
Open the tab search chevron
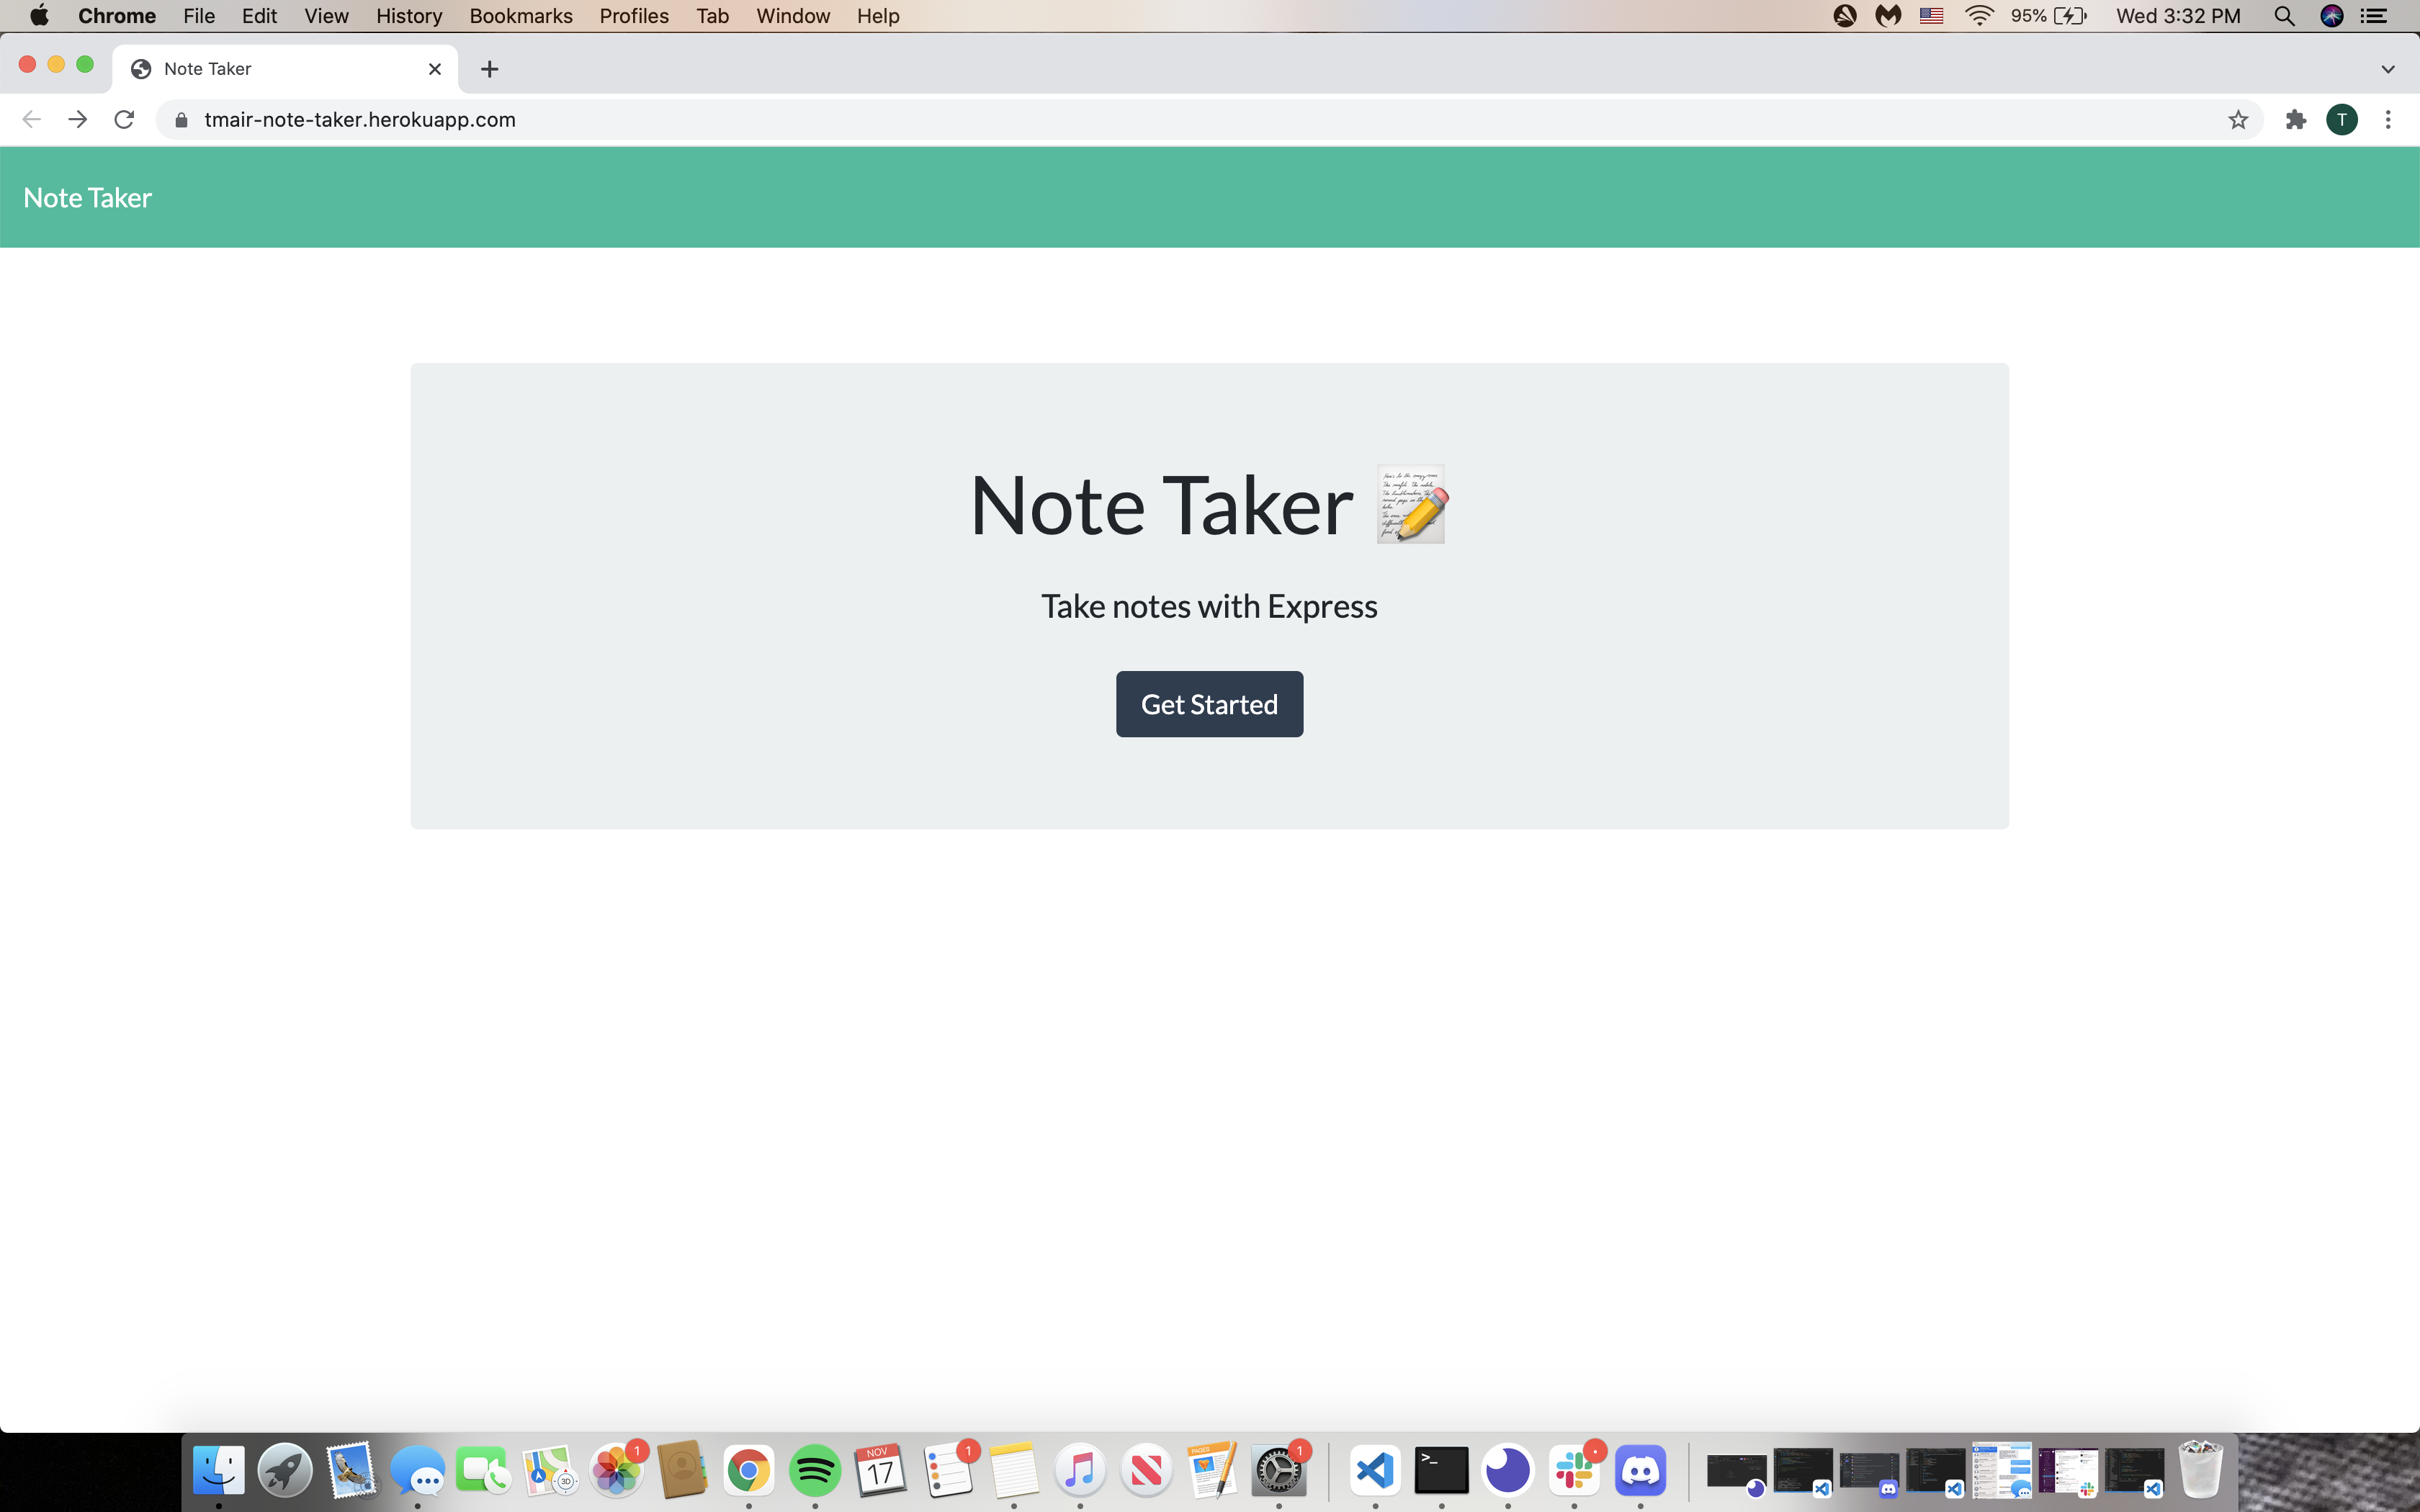coord(2390,68)
